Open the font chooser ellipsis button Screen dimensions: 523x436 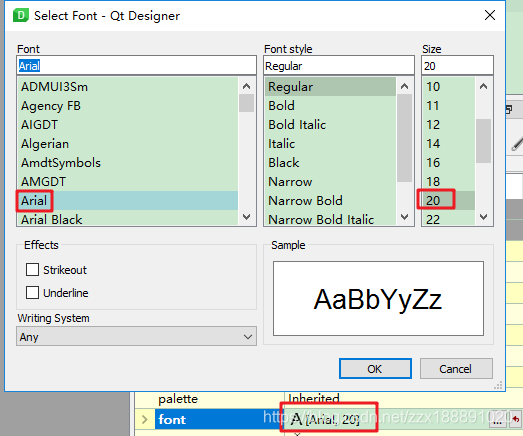(x=498, y=420)
